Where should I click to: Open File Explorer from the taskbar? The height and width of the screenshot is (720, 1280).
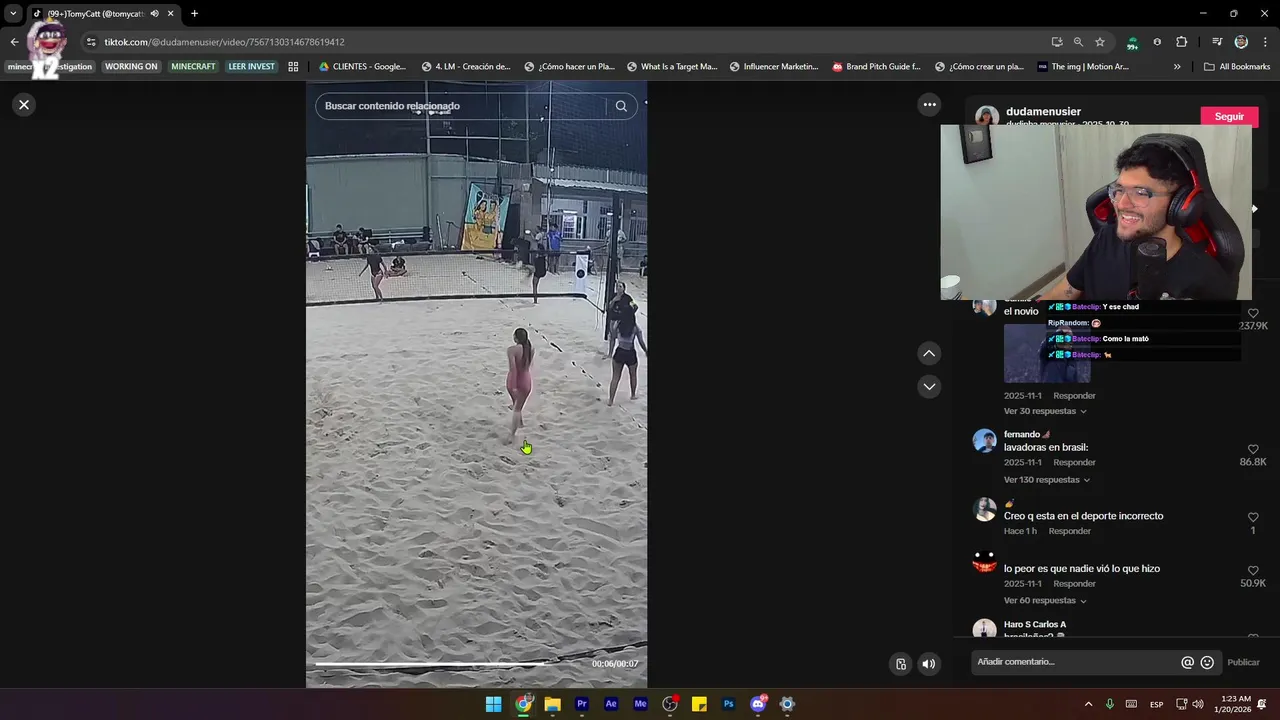552,704
